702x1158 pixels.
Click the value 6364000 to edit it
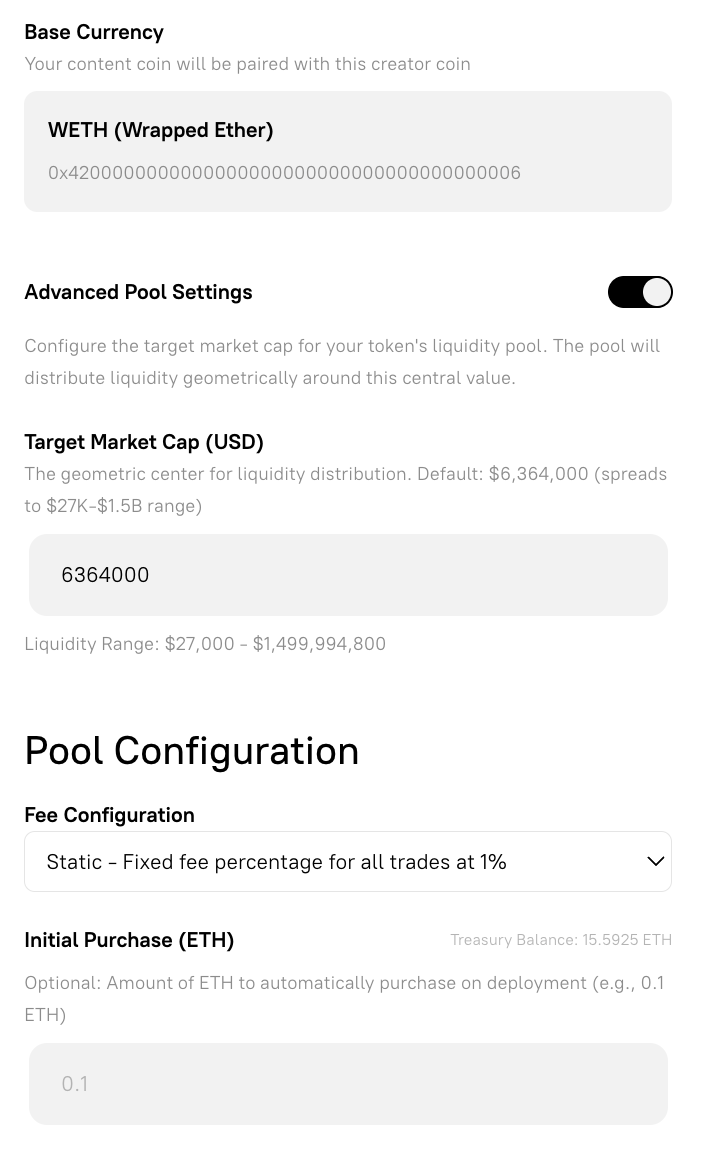105,575
